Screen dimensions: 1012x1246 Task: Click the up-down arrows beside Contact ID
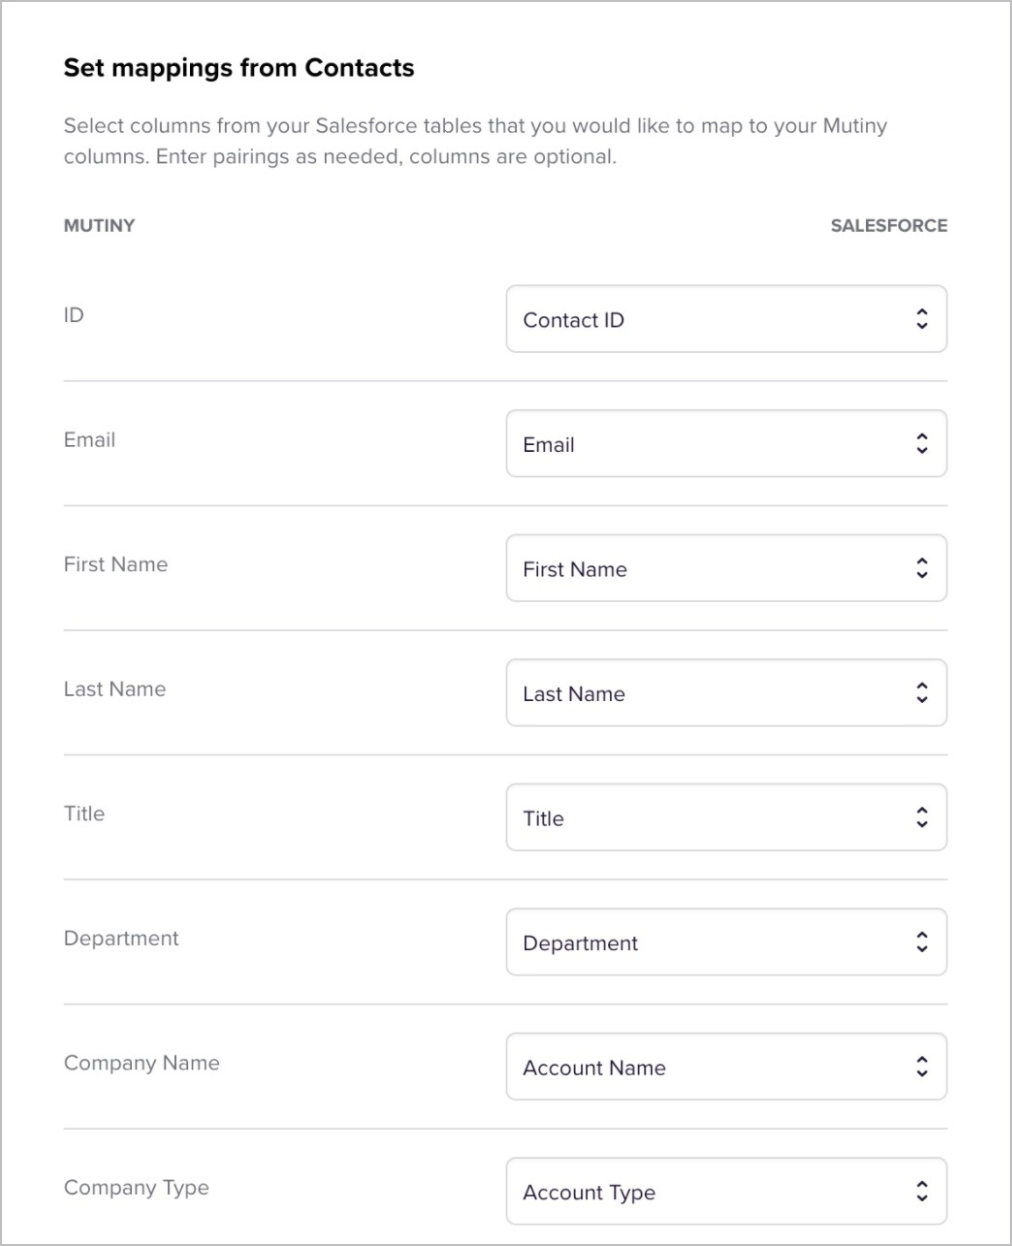tap(922, 320)
